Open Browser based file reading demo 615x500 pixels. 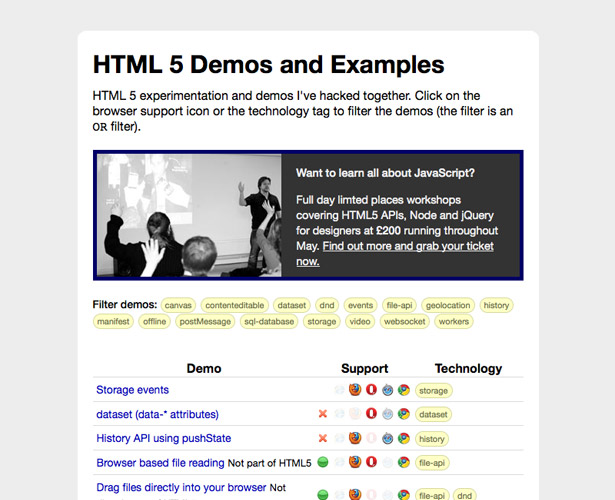160,463
